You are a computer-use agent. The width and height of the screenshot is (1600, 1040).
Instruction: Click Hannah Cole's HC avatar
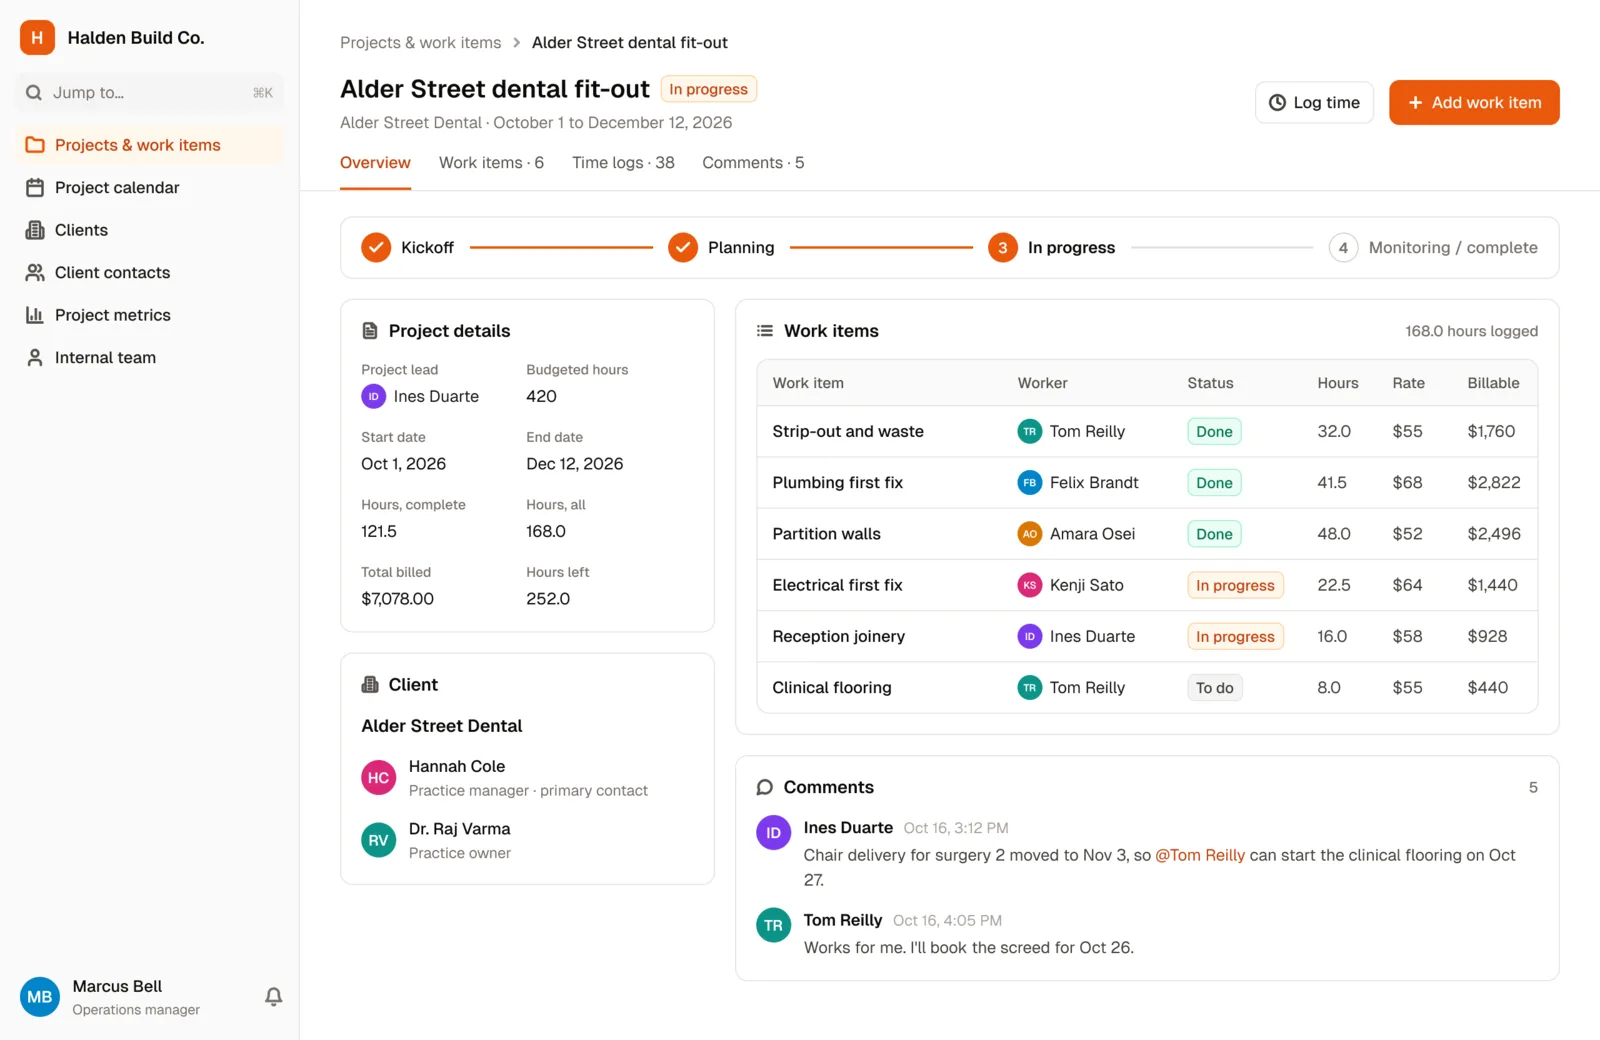pyautogui.click(x=378, y=778)
